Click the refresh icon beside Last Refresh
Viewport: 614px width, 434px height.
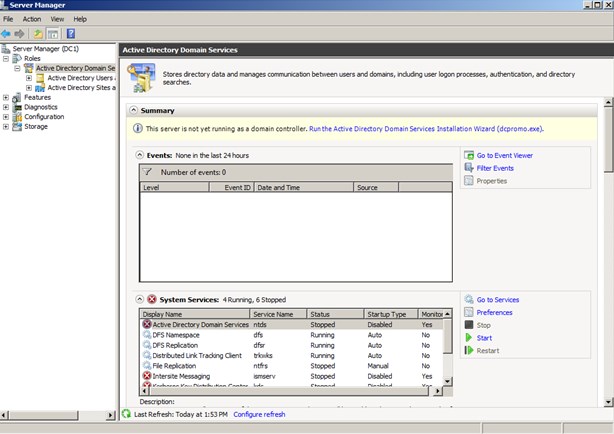click(126, 414)
